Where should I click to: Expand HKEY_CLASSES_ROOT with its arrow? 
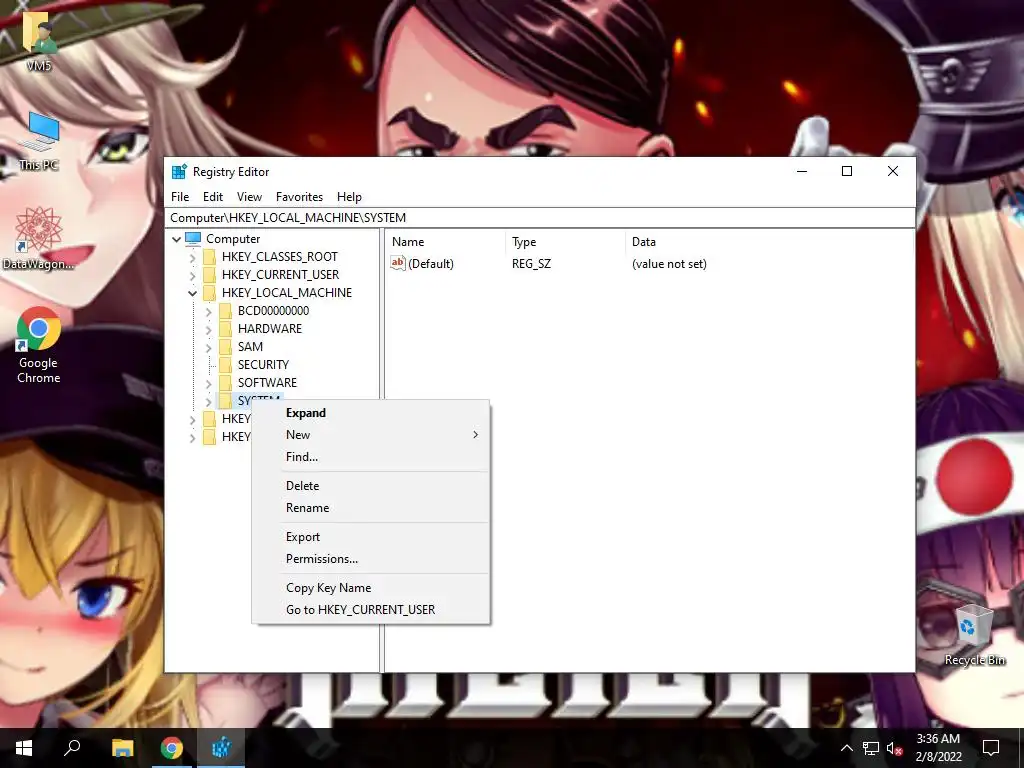click(x=193, y=257)
